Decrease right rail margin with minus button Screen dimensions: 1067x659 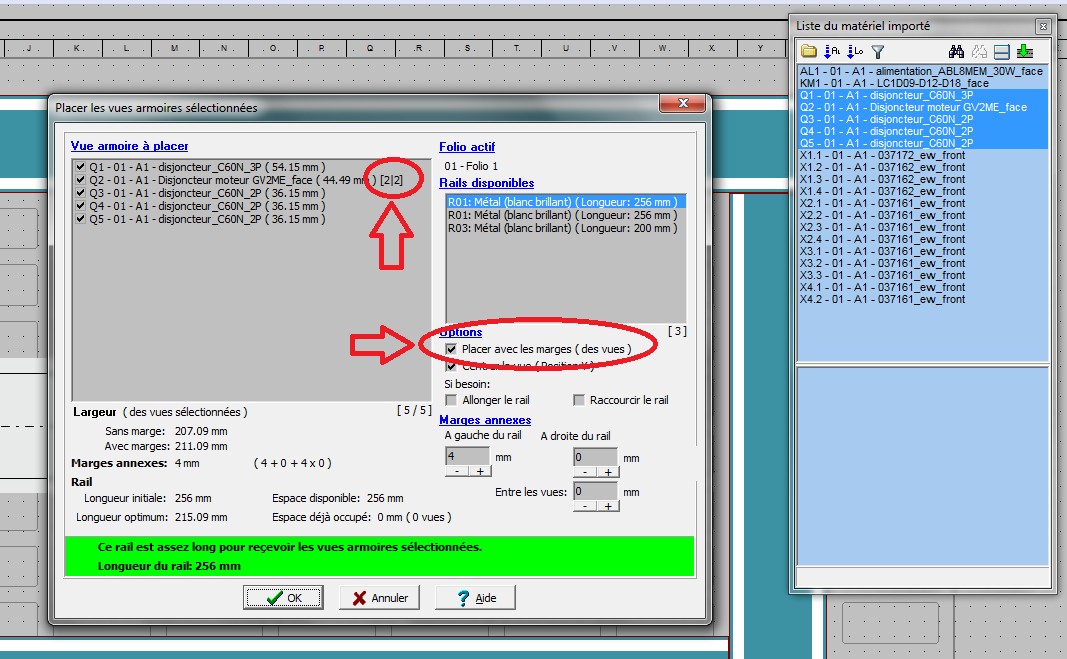(583, 471)
